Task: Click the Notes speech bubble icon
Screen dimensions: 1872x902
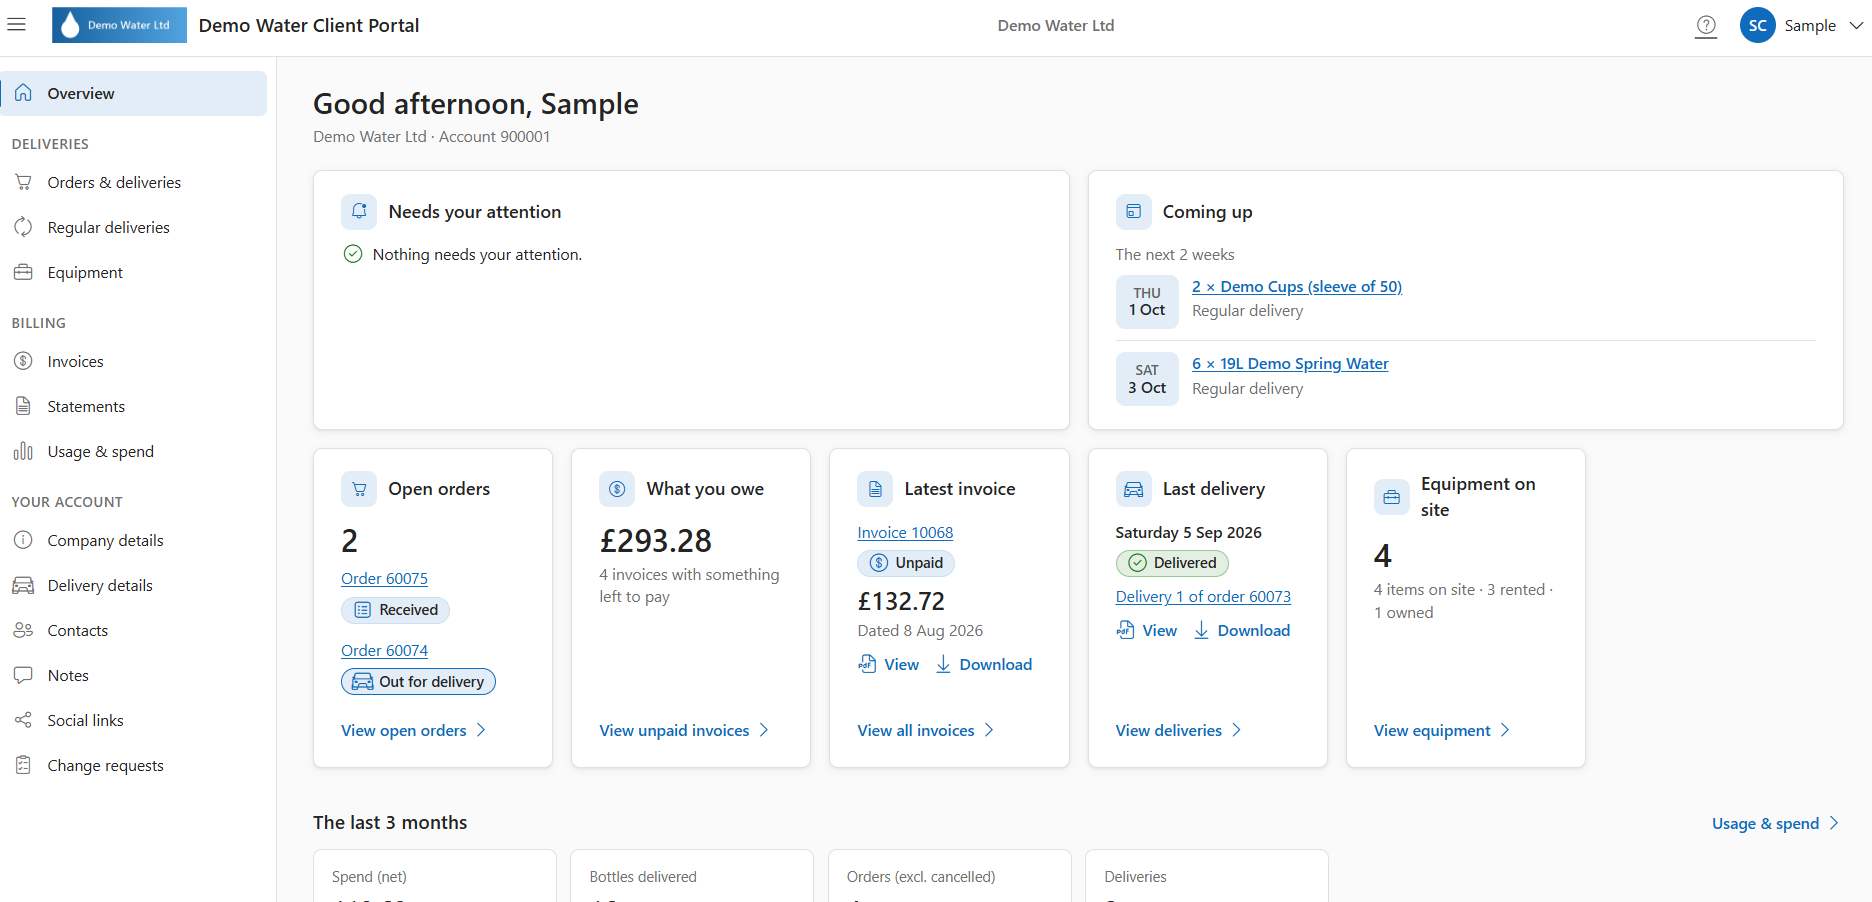Action: (23, 675)
